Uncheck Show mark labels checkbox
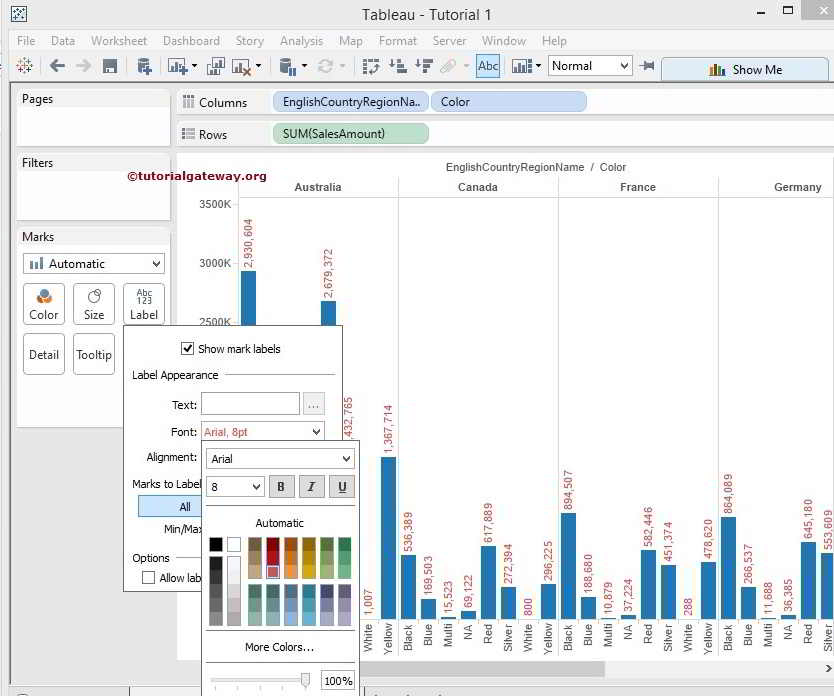This screenshot has height=696, width=834. click(x=187, y=349)
